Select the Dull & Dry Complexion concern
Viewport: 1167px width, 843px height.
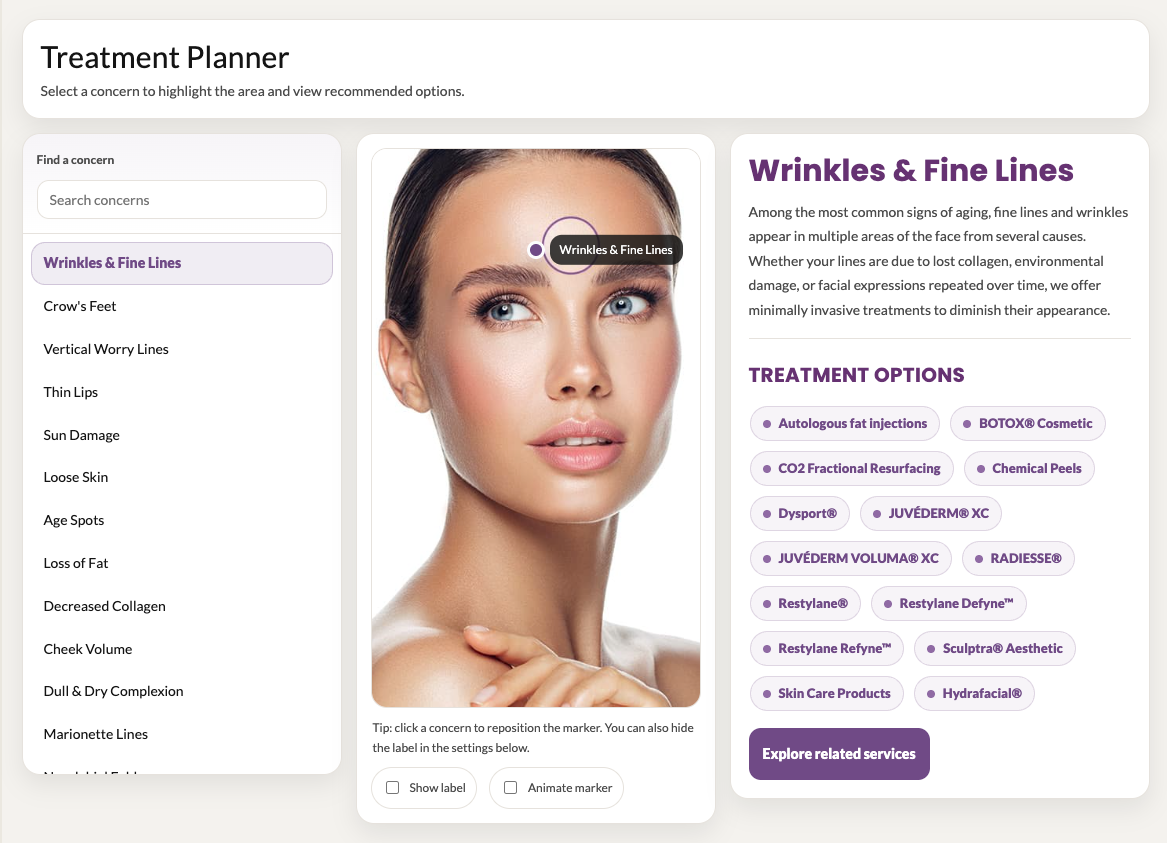(113, 691)
